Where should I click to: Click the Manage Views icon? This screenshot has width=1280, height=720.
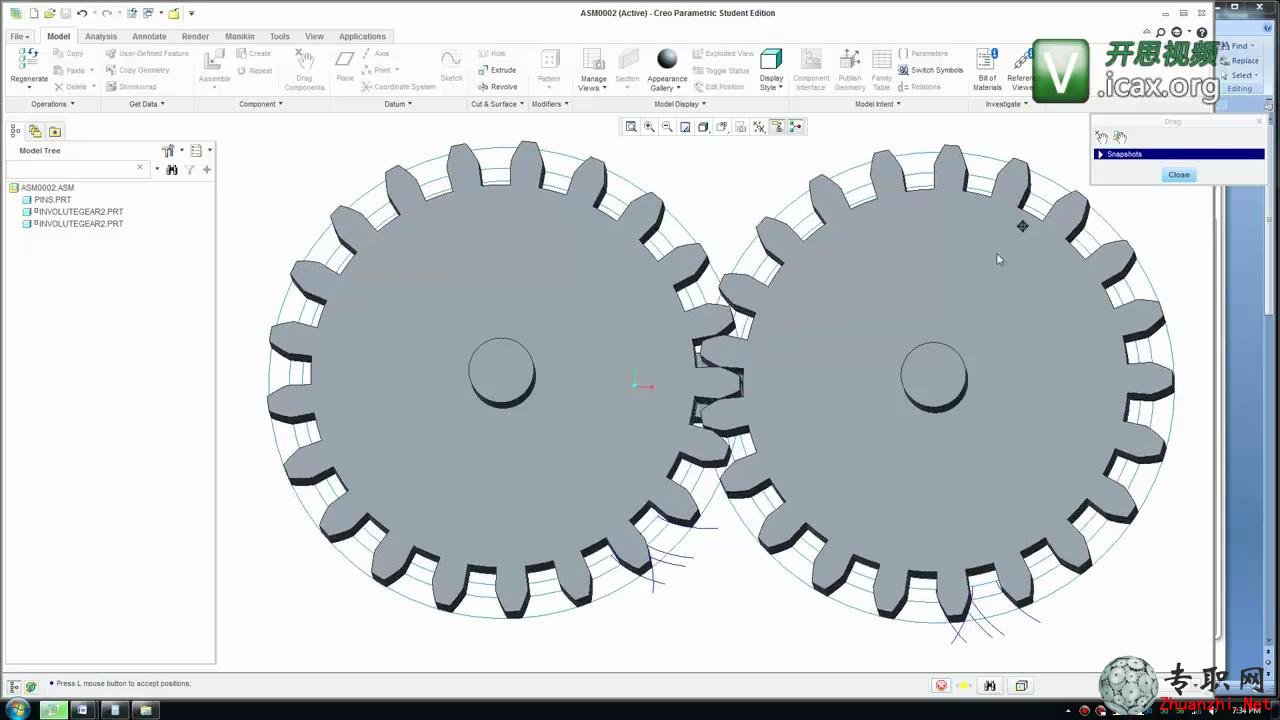click(x=593, y=60)
